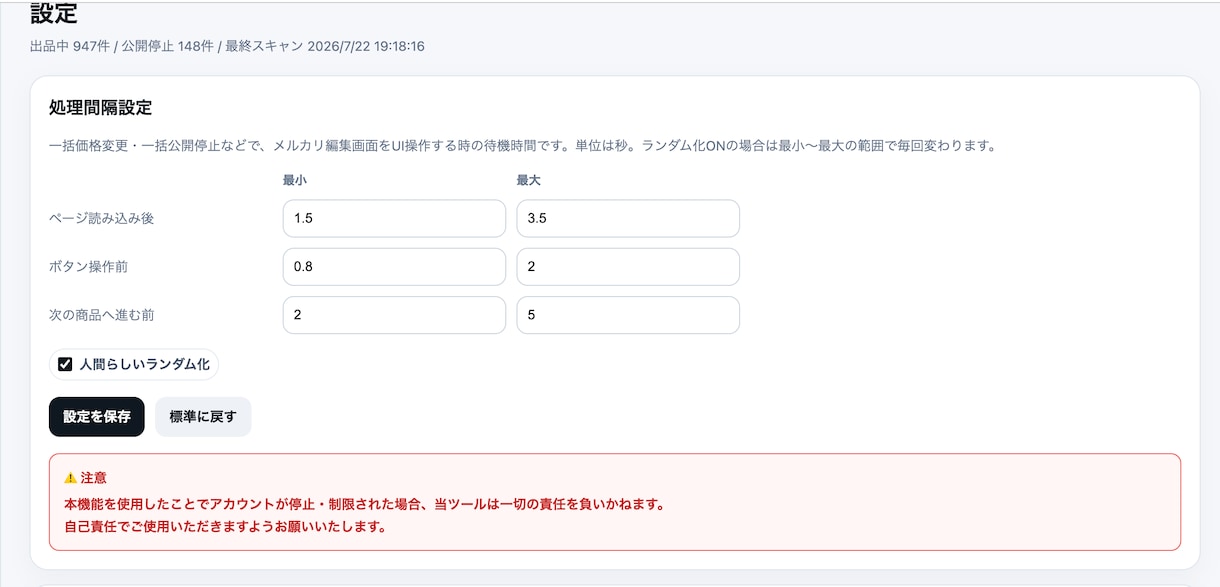Click the 設定 page heading
This screenshot has width=1220, height=587.
pyautogui.click(x=54, y=14)
